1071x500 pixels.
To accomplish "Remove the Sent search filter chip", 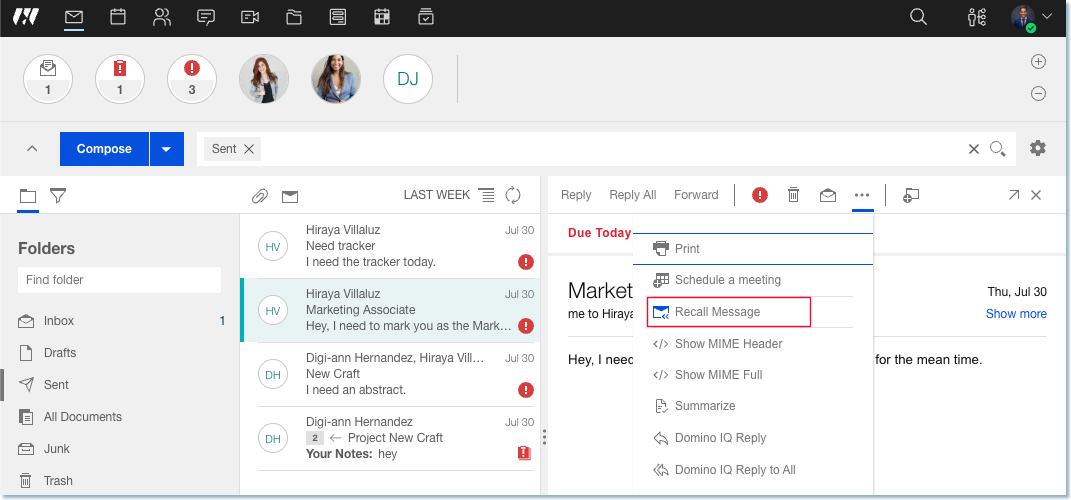I will coord(249,149).
